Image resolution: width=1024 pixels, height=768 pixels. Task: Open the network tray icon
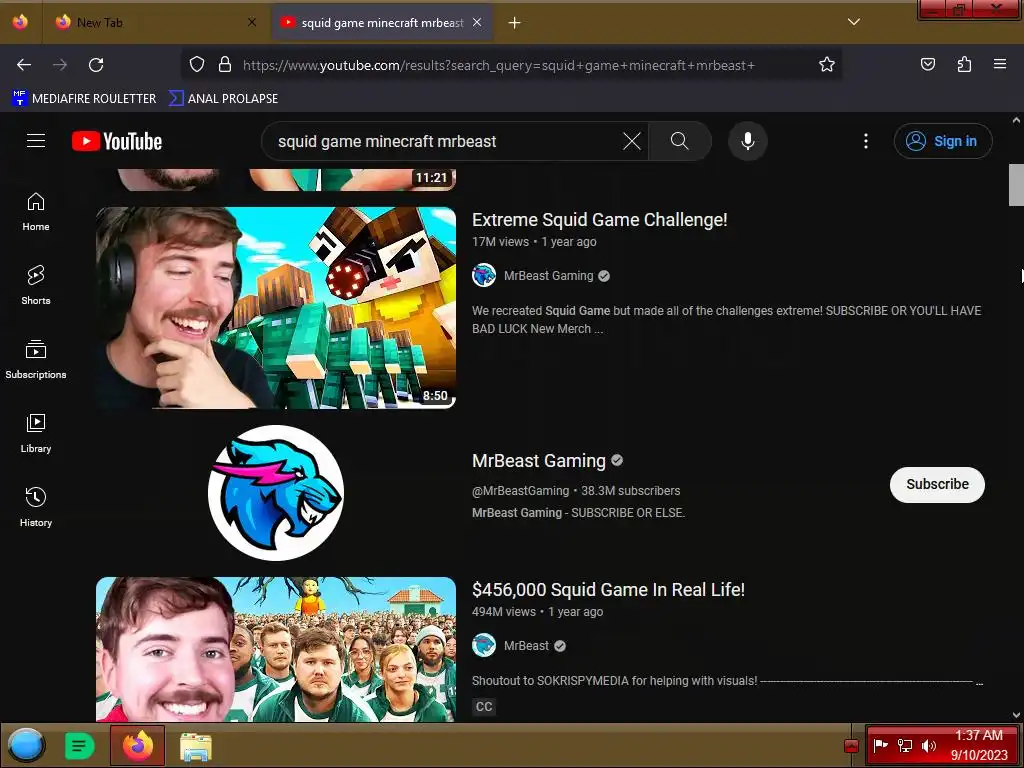pyautogui.click(x=904, y=745)
